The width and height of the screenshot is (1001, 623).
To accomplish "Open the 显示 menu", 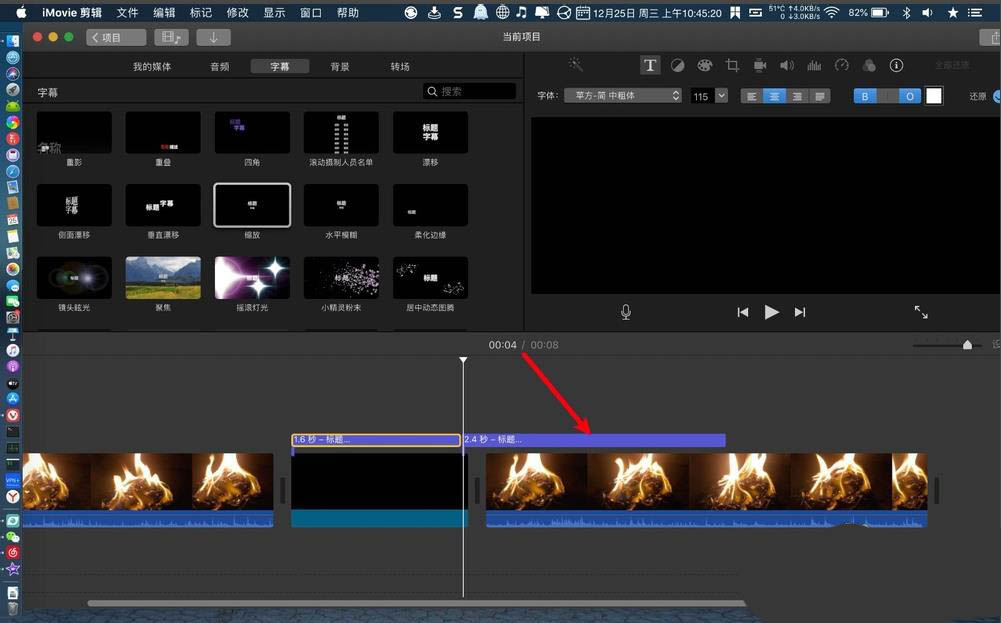I will [x=275, y=12].
